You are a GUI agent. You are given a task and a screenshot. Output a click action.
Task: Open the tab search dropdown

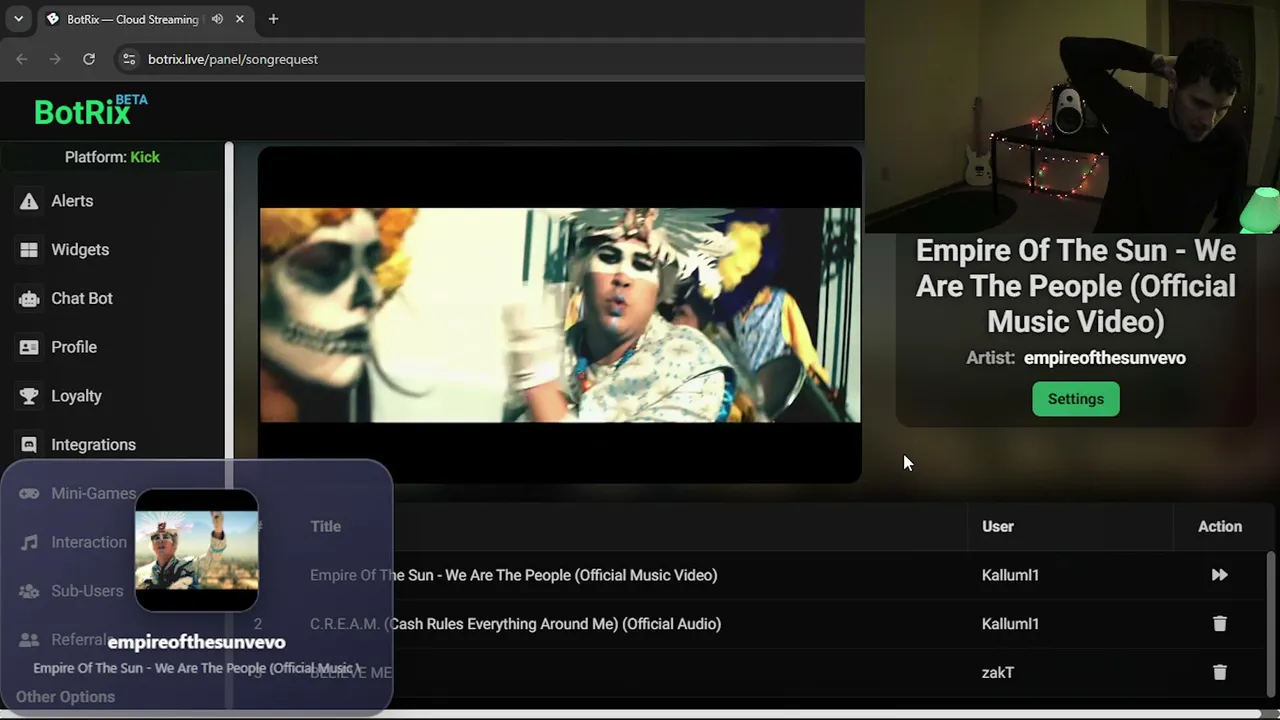pyautogui.click(x=18, y=19)
